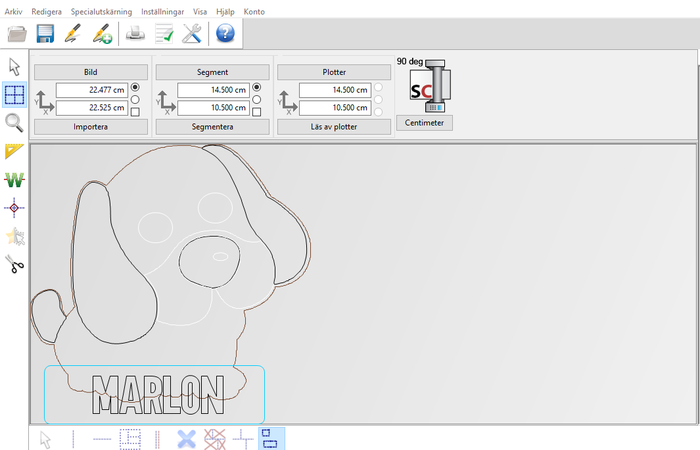Open the Visa menu
The width and height of the screenshot is (700, 450).
[x=200, y=12]
